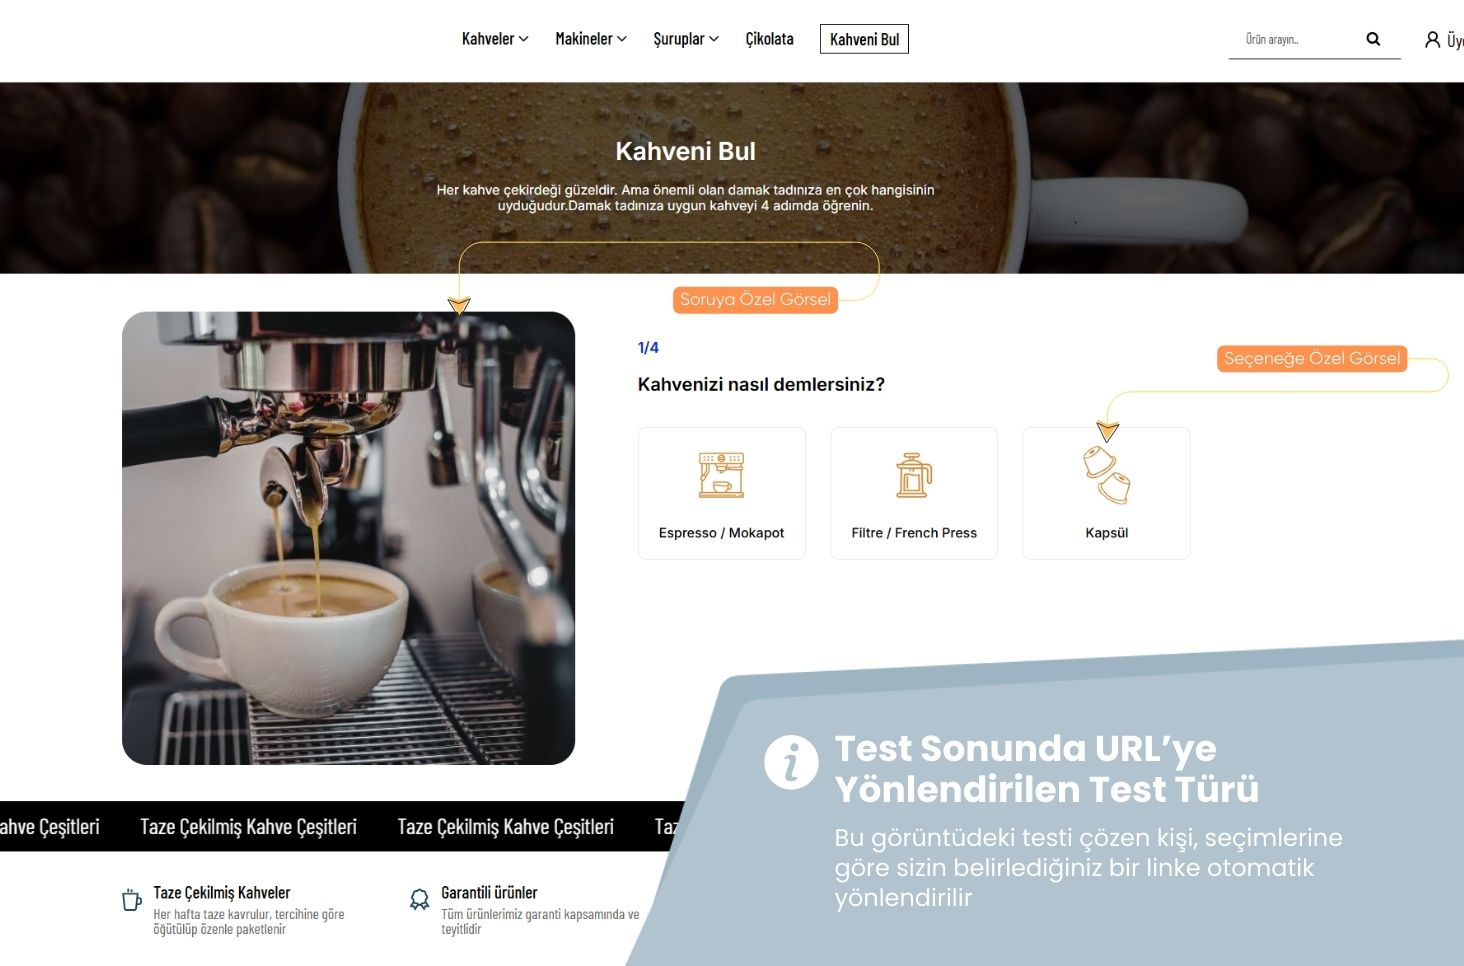The image size is (1464, 966).
Task: Select the coffee capsule icon
Action: click(1106, 476)
